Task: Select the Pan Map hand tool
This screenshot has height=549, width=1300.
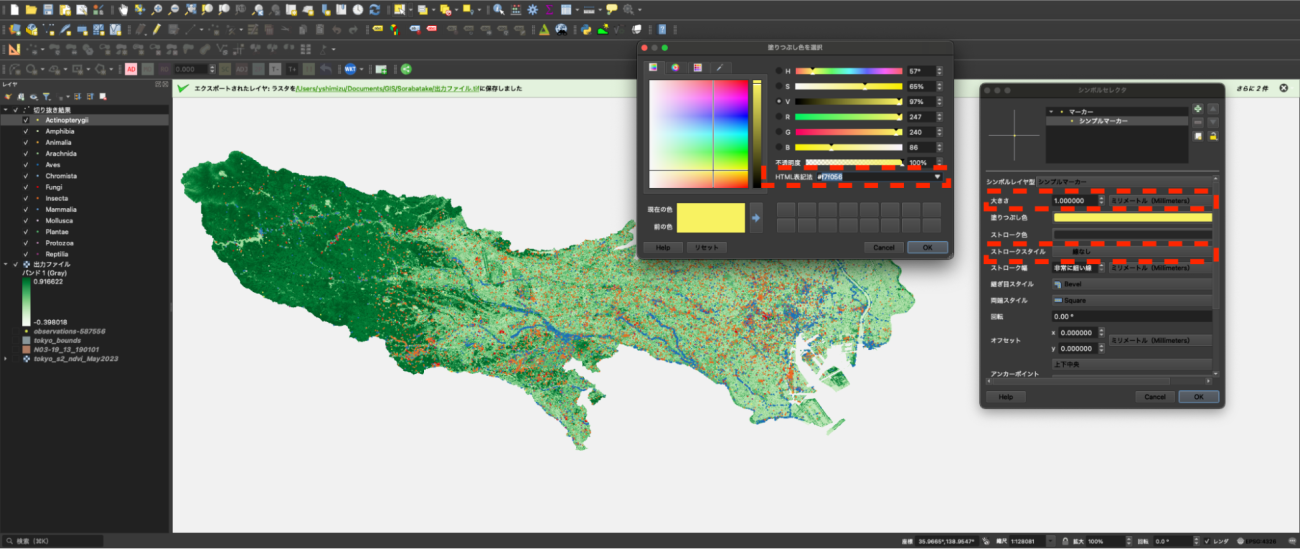Action: click(123, 9)
